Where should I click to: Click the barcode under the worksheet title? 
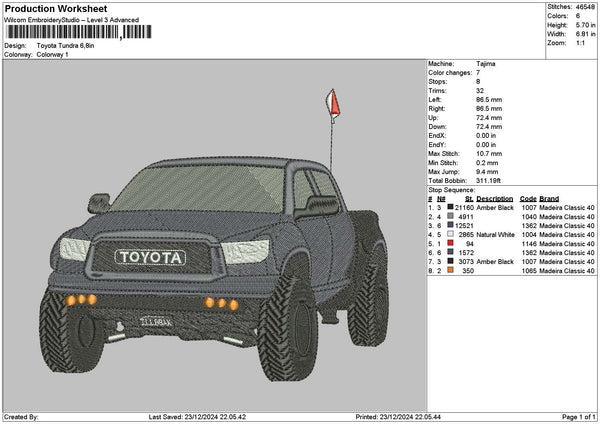[x=79, y=32]
